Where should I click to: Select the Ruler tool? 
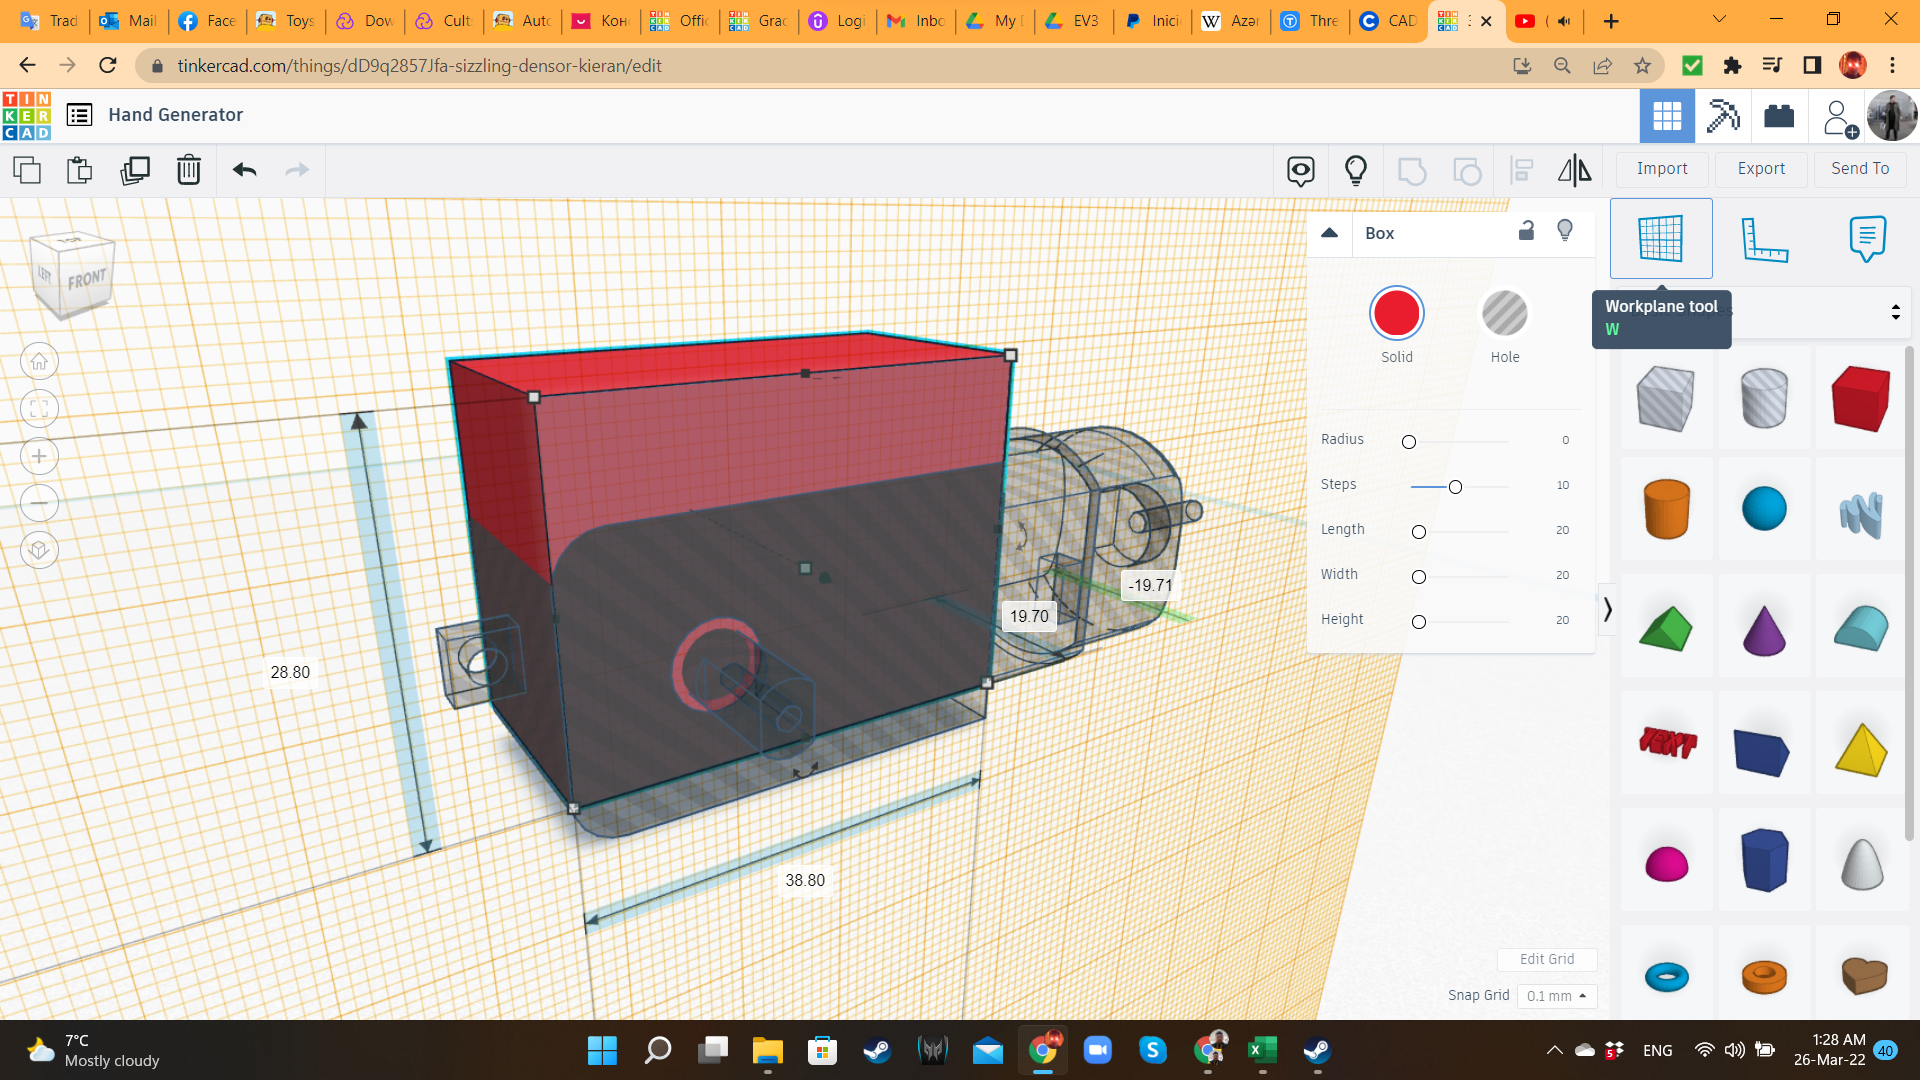1764,239
